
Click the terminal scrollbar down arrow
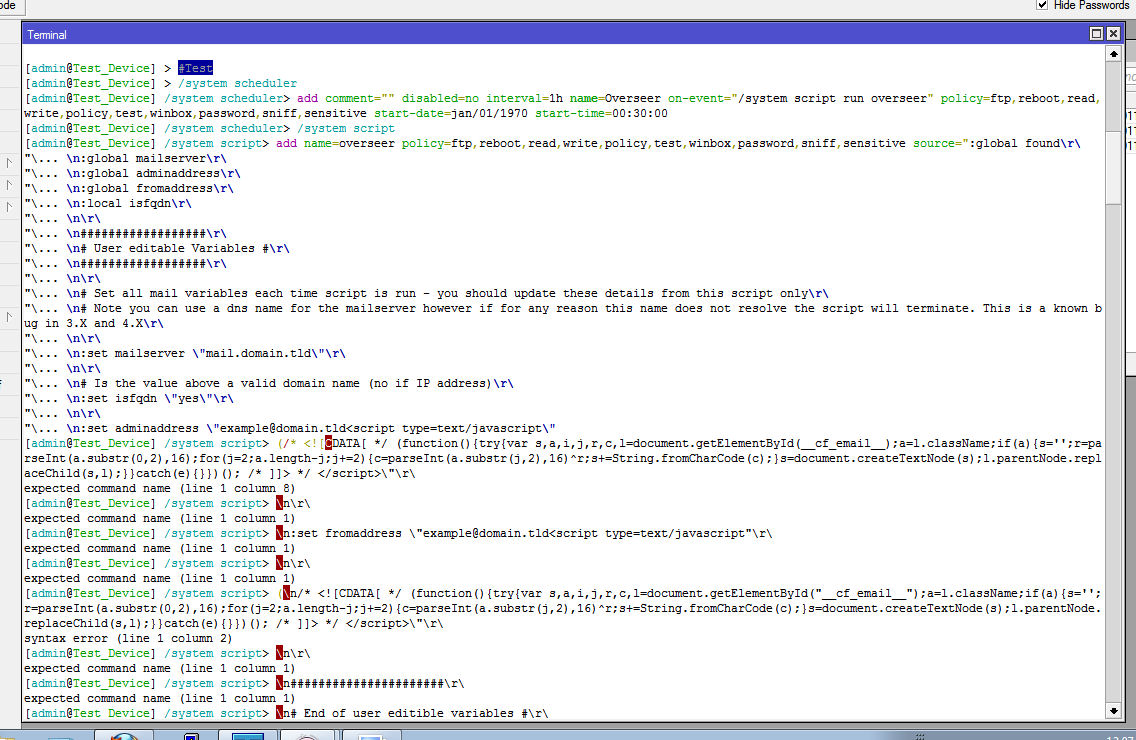tap(1114, 711)
